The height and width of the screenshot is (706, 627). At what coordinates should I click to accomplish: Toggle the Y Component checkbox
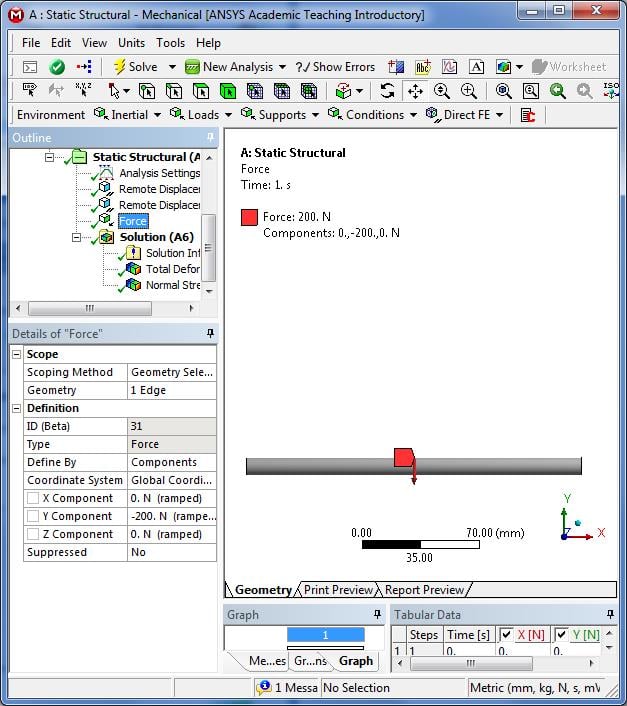click(x=33, y=516)
